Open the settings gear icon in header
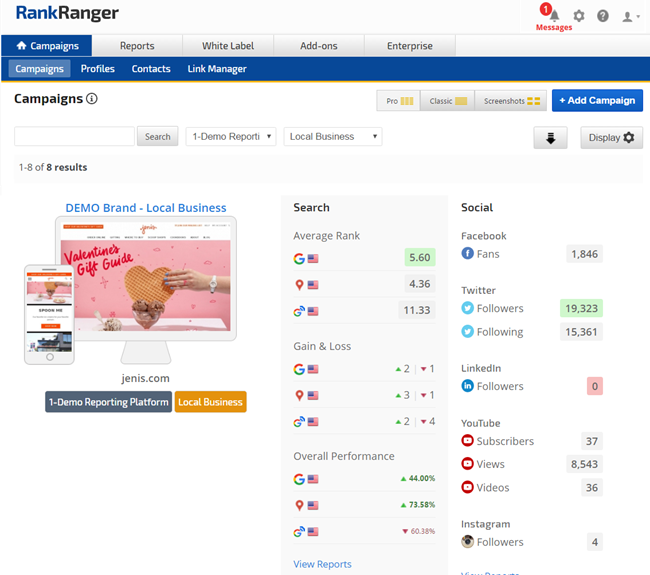 [579, 16]
